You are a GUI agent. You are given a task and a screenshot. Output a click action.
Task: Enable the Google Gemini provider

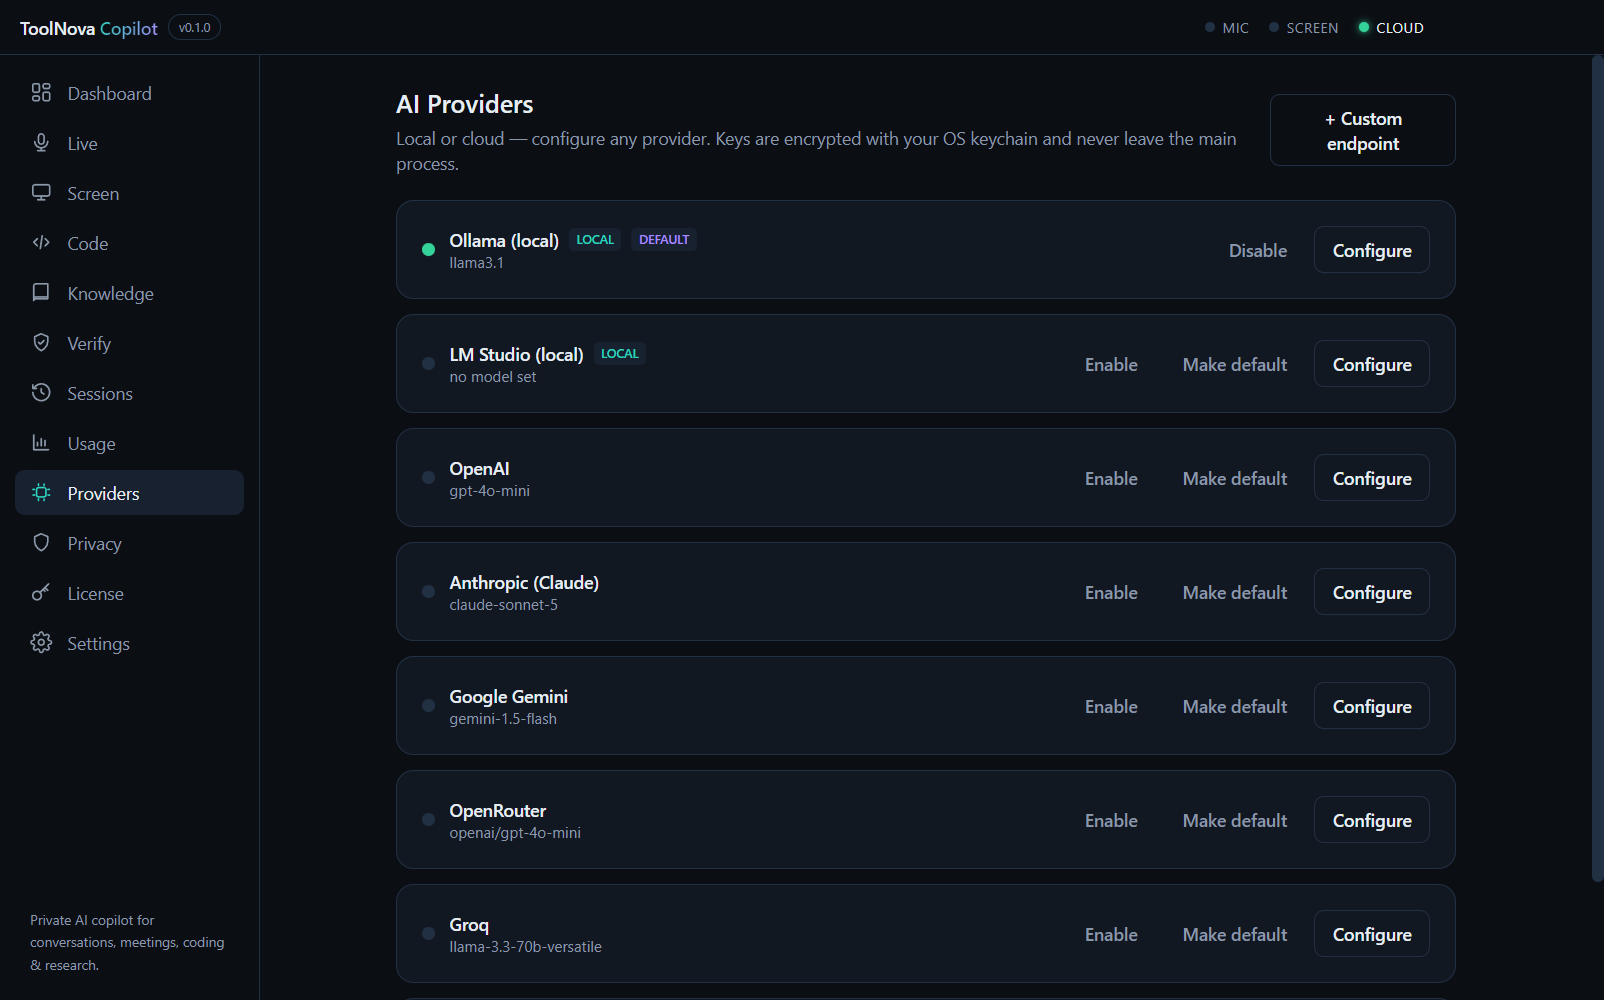coord(1111,706)
